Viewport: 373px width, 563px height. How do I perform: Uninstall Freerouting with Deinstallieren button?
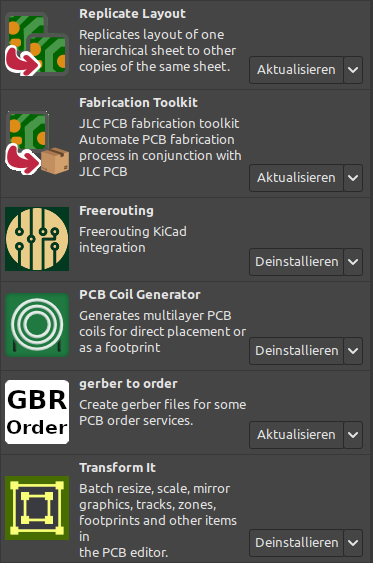pos(296,262)
